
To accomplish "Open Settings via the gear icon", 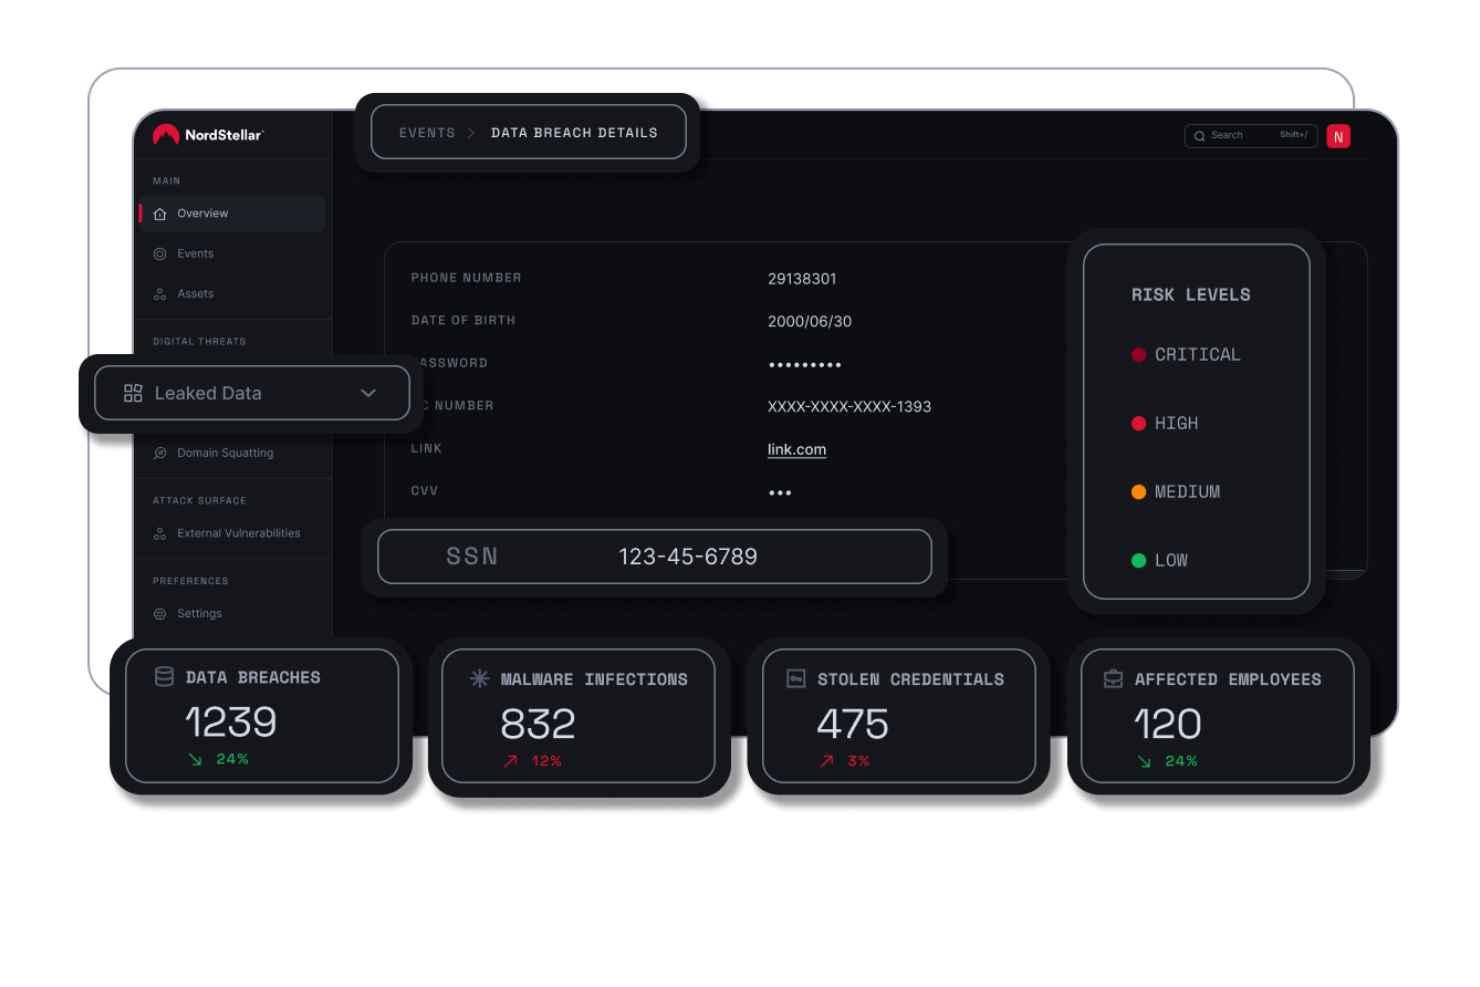I will 161,613.
